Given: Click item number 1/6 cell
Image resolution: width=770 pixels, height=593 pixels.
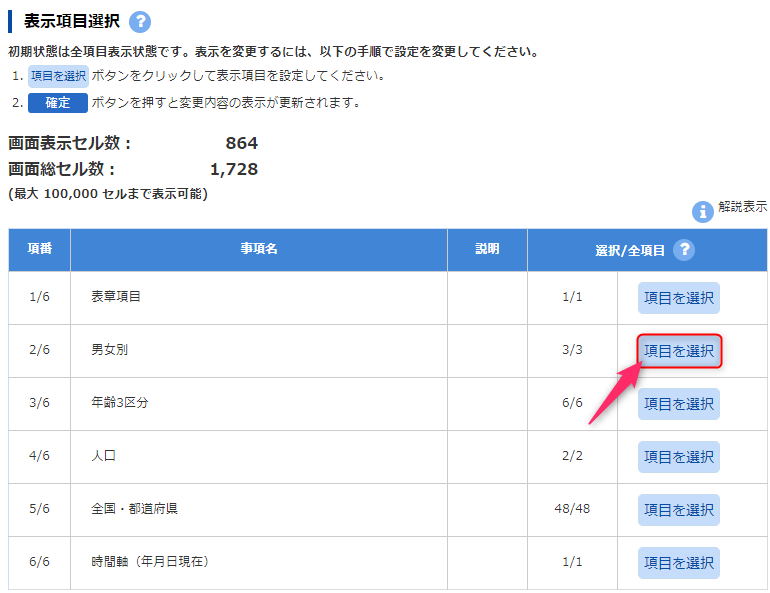Looking at the screenshot, I should pyautogui.click(x=39, y=296).
